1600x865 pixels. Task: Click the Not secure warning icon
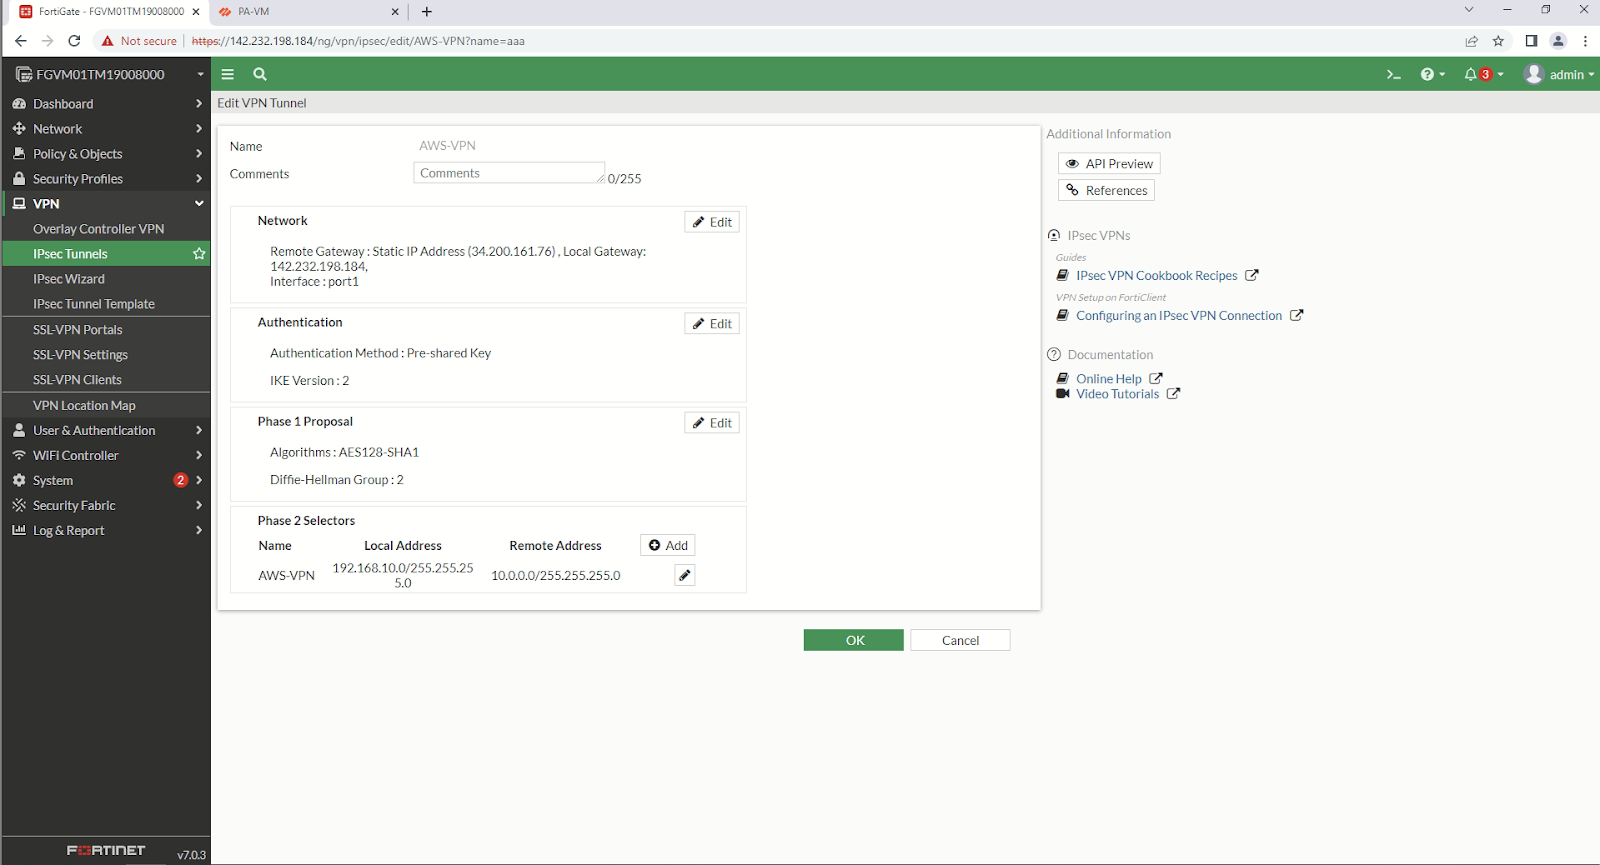point(108,41)
